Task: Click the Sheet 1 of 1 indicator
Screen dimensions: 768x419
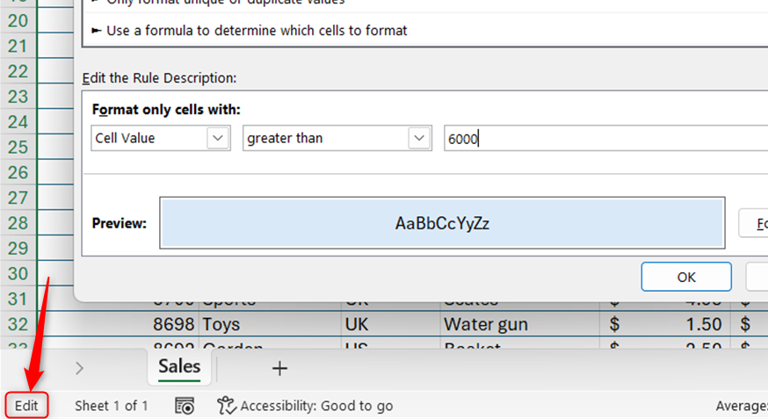Action: point(111,406)
